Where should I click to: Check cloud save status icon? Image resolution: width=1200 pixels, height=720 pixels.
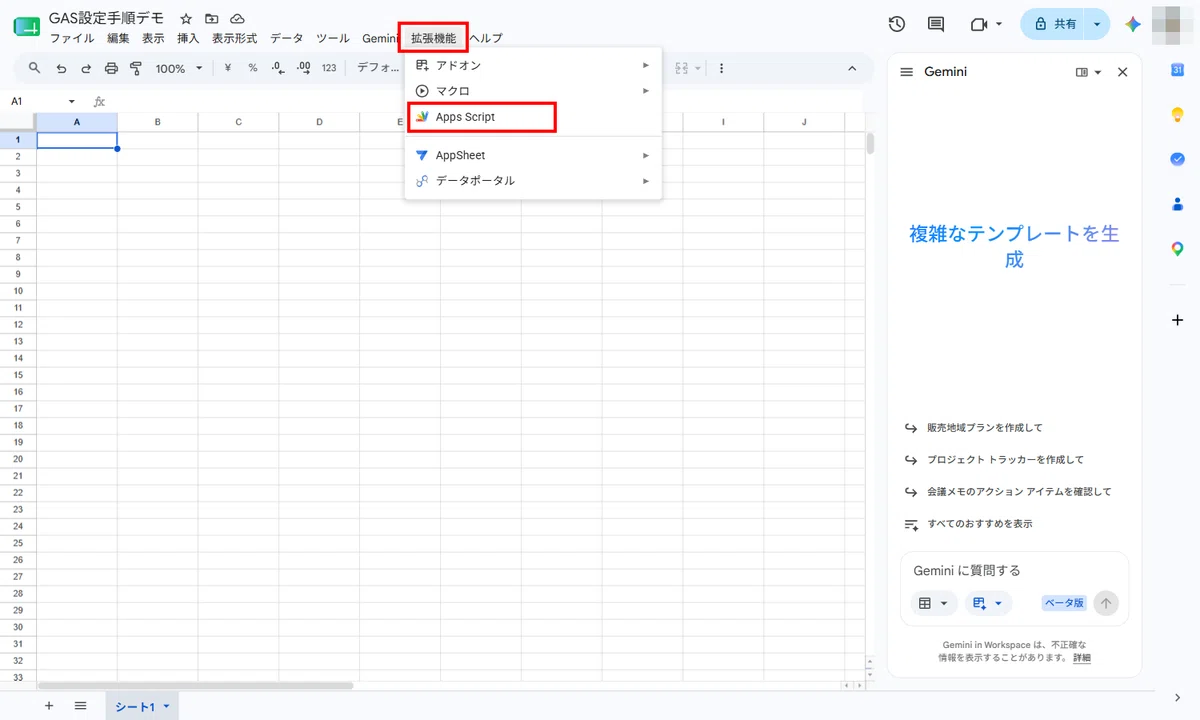(x=237, y=19)
